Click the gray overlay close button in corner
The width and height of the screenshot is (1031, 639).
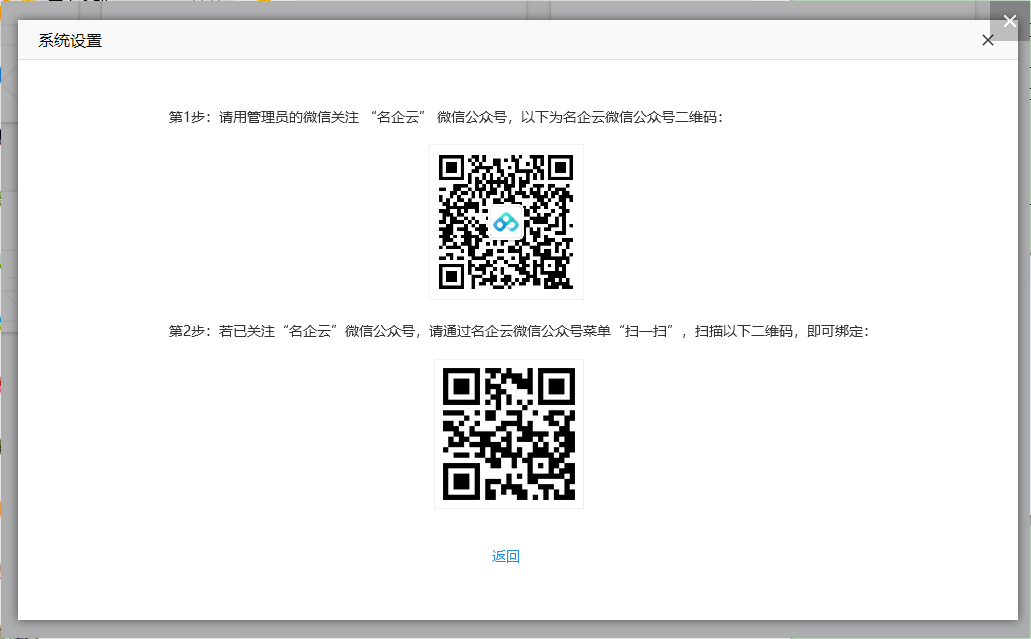coord(1010,21)
